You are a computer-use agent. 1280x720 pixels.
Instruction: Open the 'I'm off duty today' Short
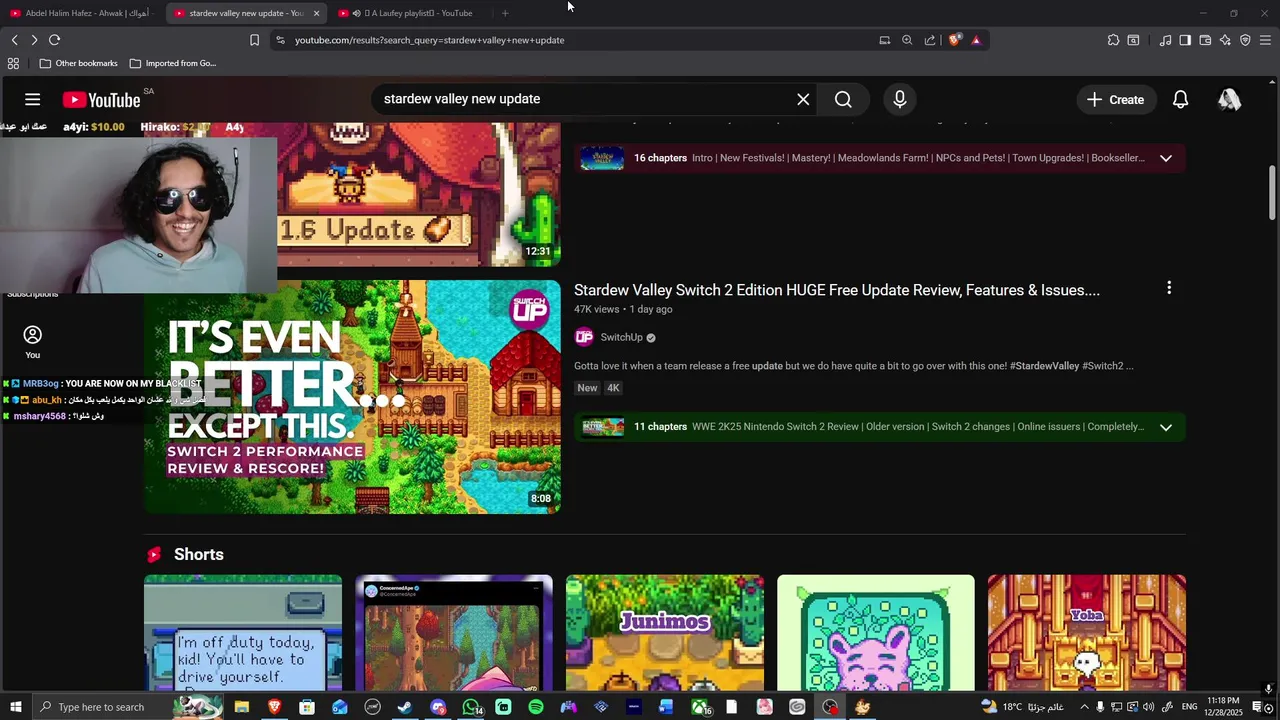pos(243,632)
